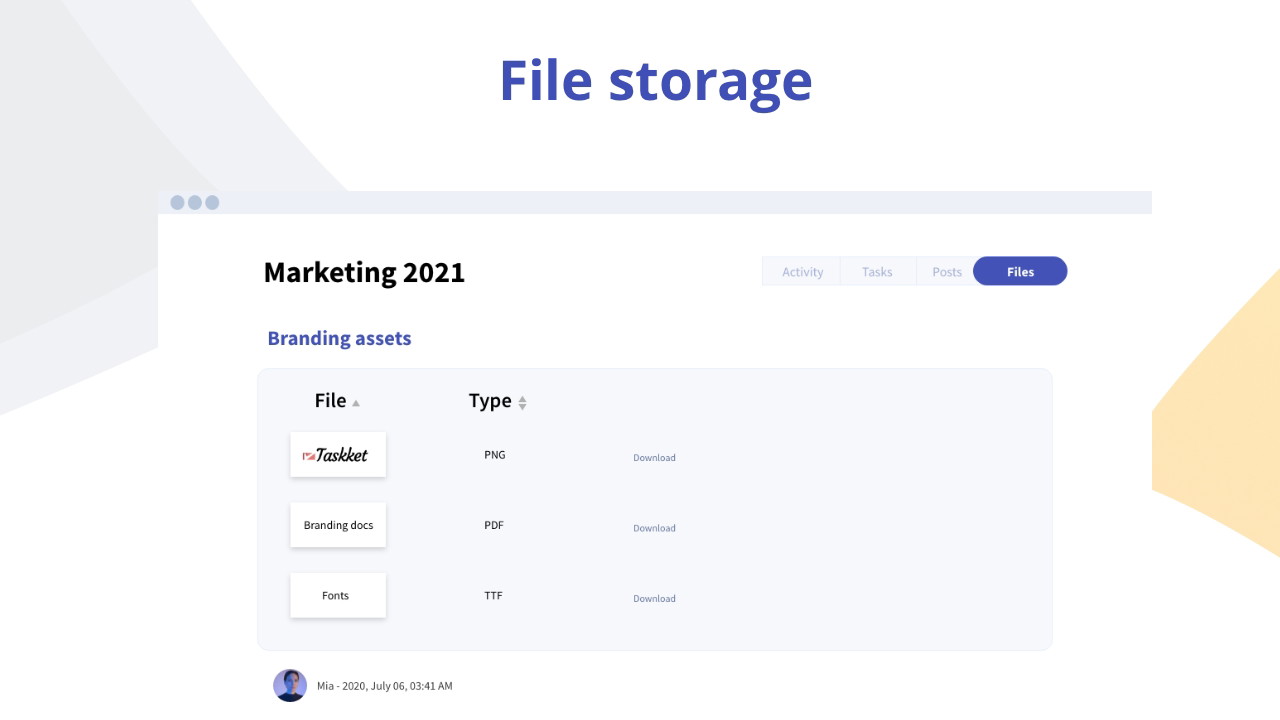Screen dimensions: 1280x720
Task: Download the Branding docs PDF
Action: [654, 528]
